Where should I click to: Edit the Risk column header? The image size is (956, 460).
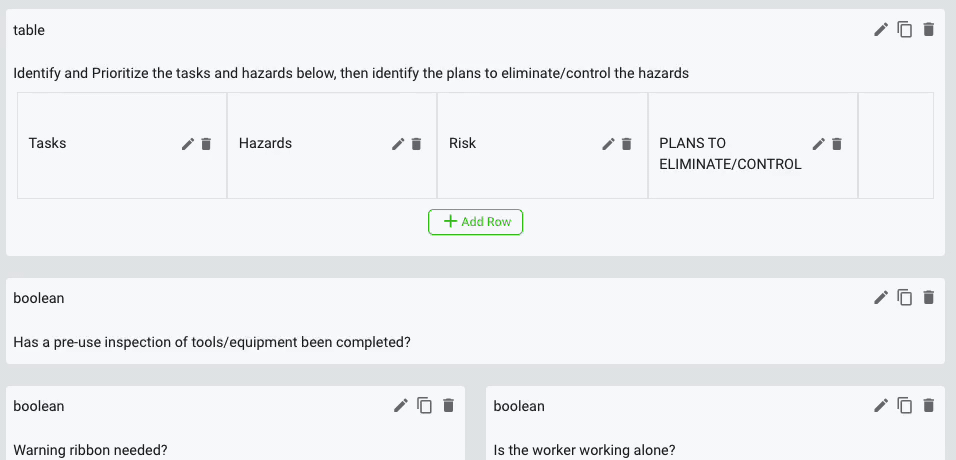(x=608, y=144)
